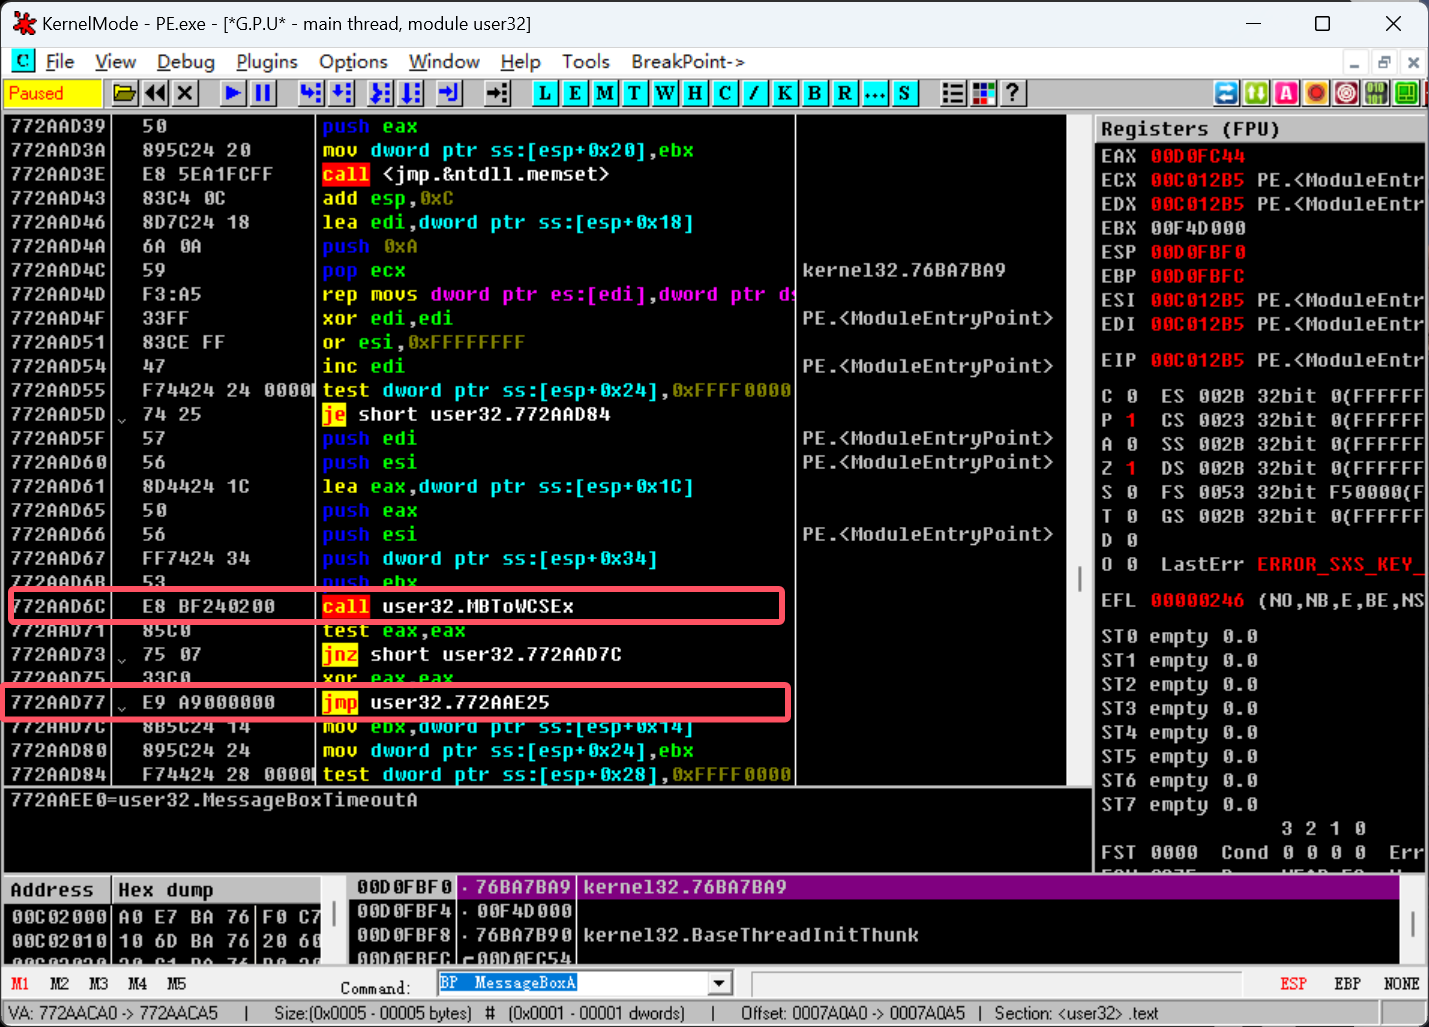Viewport: 1429px width, 1027px height.
Task: Open Executable modules with E button
Action: point(575,93)
